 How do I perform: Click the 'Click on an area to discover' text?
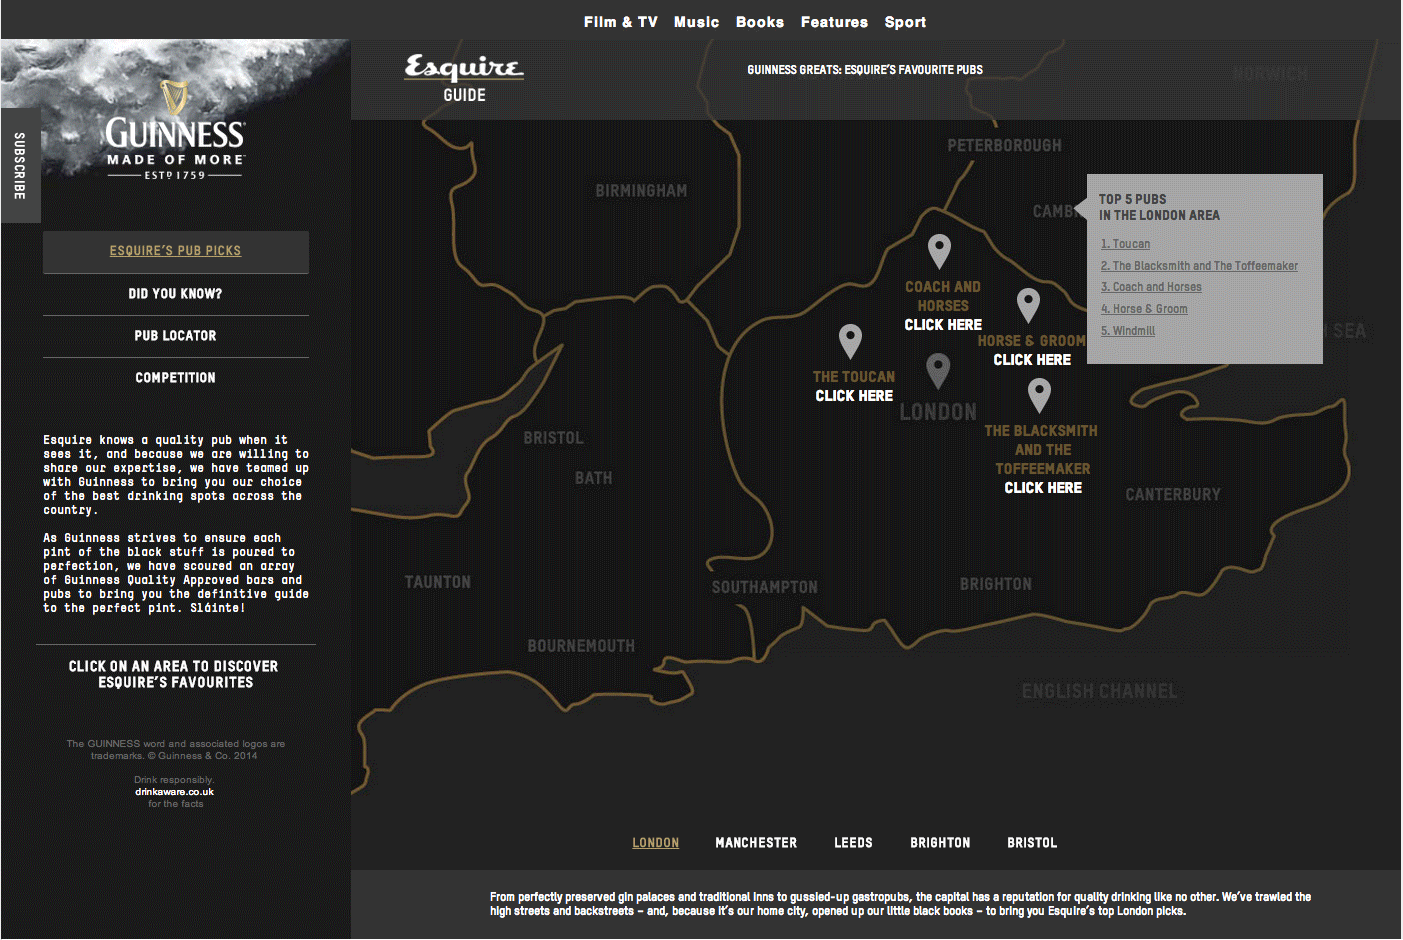click(175, 674)
